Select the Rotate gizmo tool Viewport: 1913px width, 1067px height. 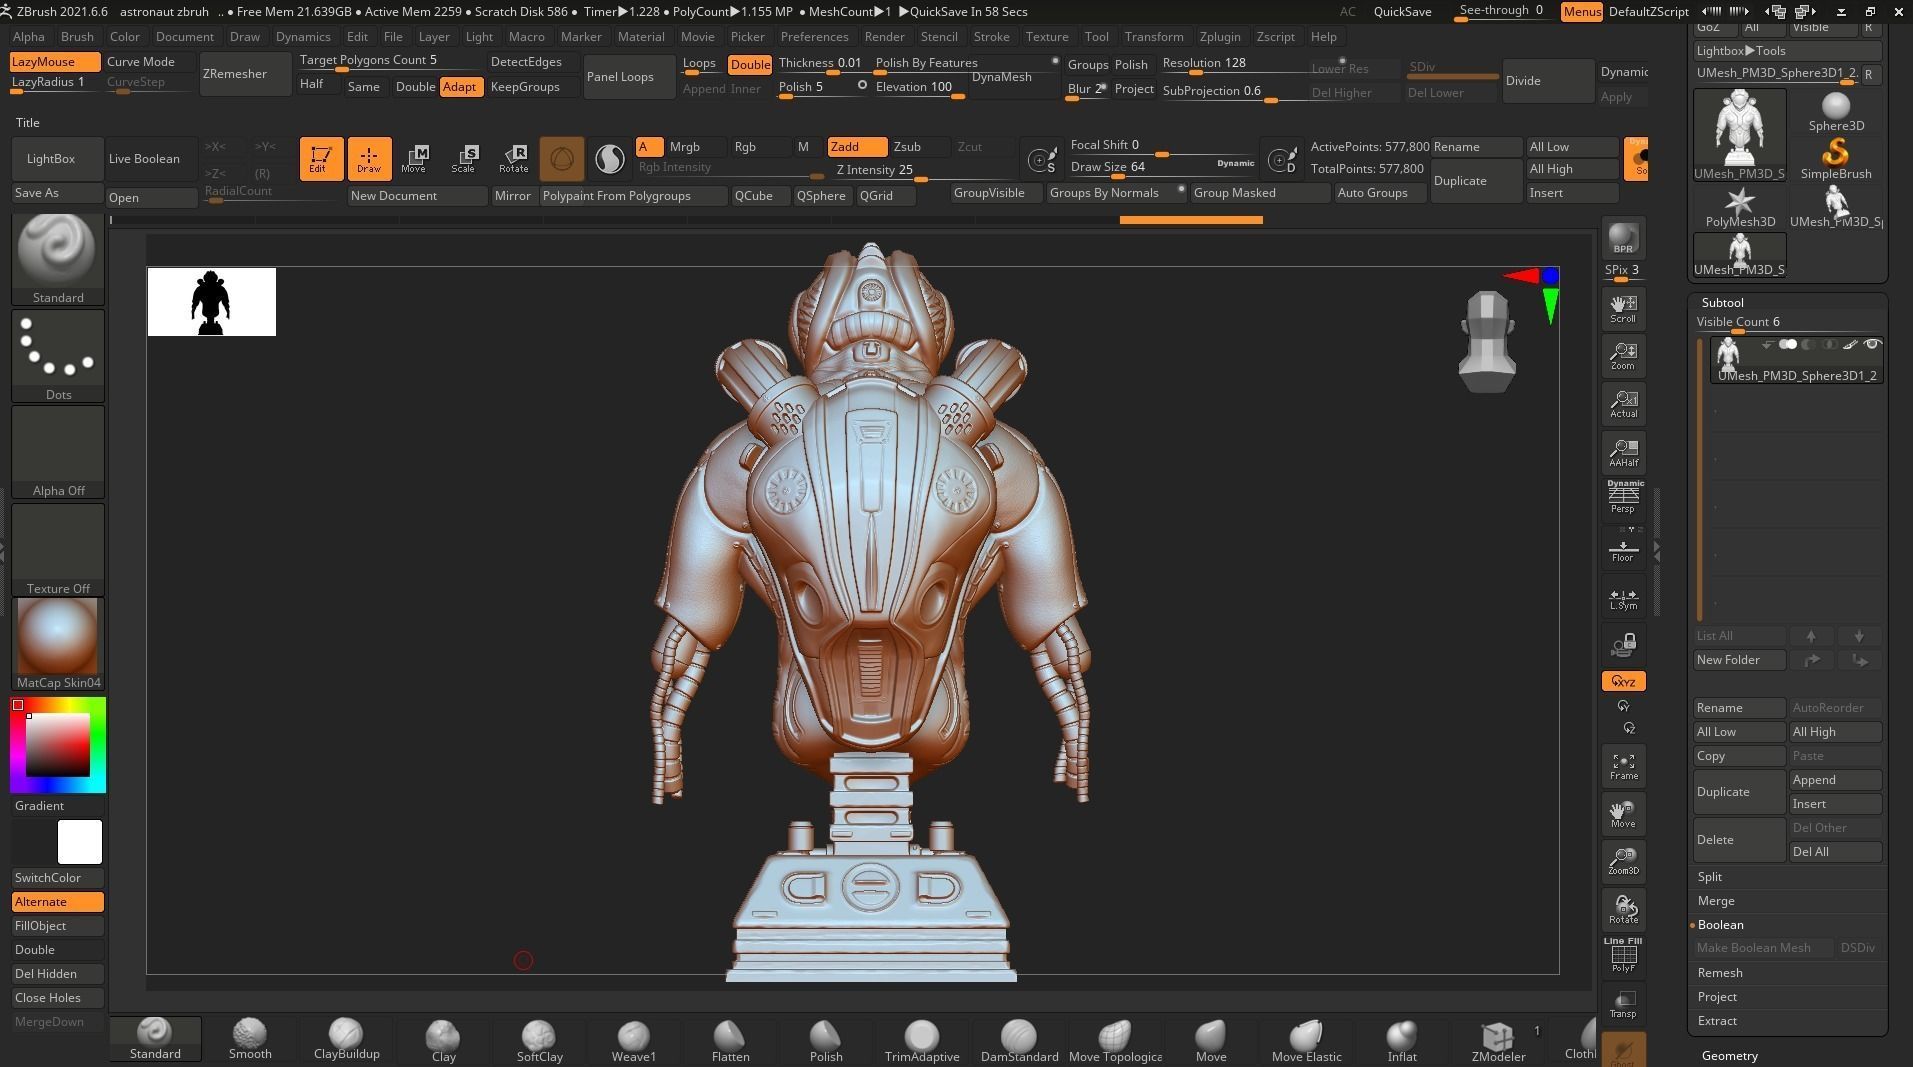tap(514, 158)
